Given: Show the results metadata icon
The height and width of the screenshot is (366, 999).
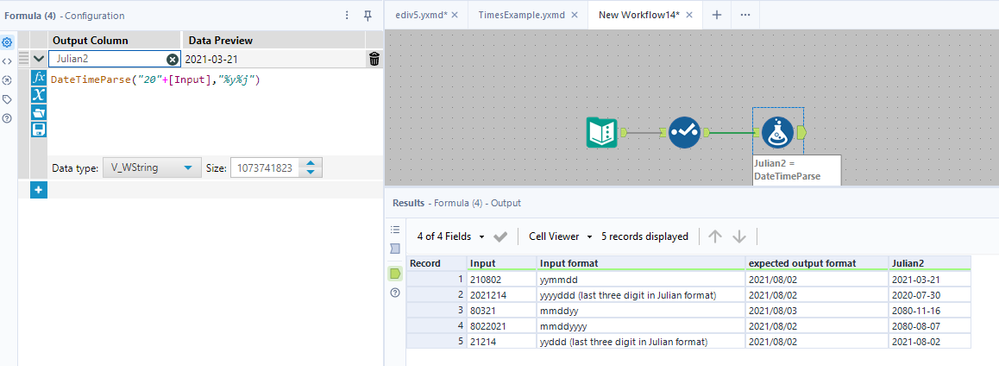Looking at the screenshot, I should (394, 249).
